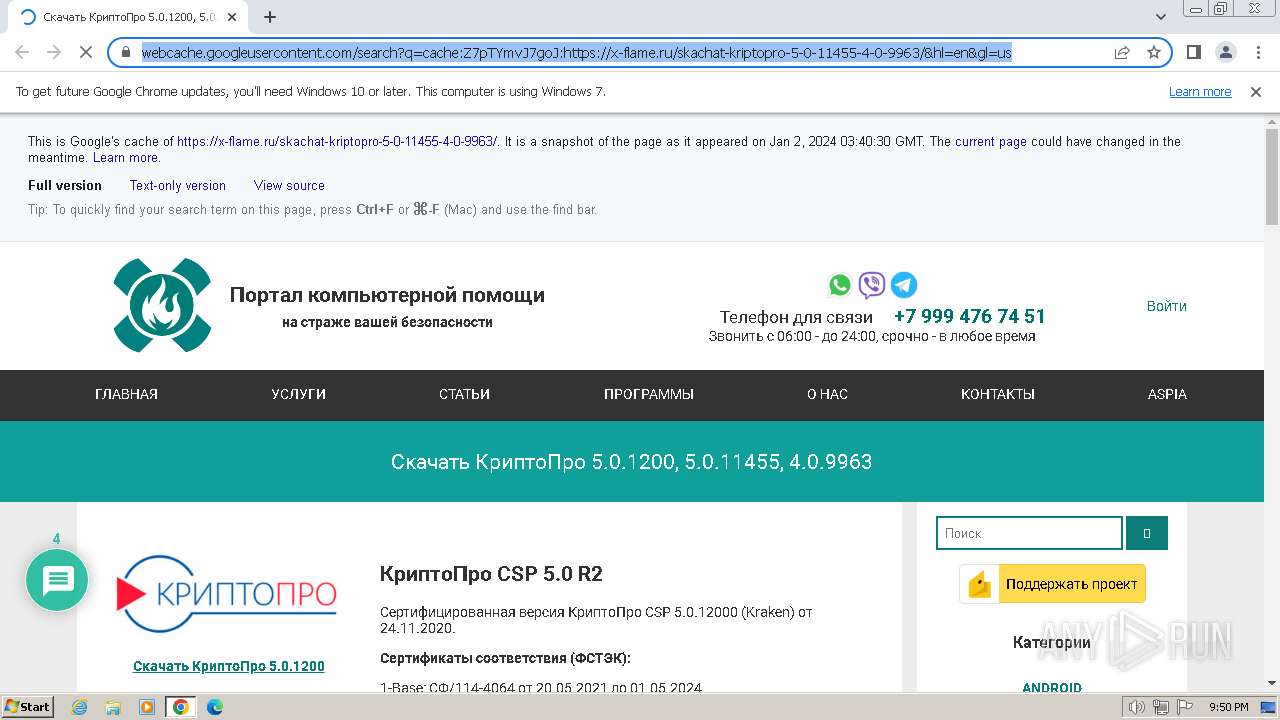
Task: Open Windows Start button
Action: tap(28, 707)
